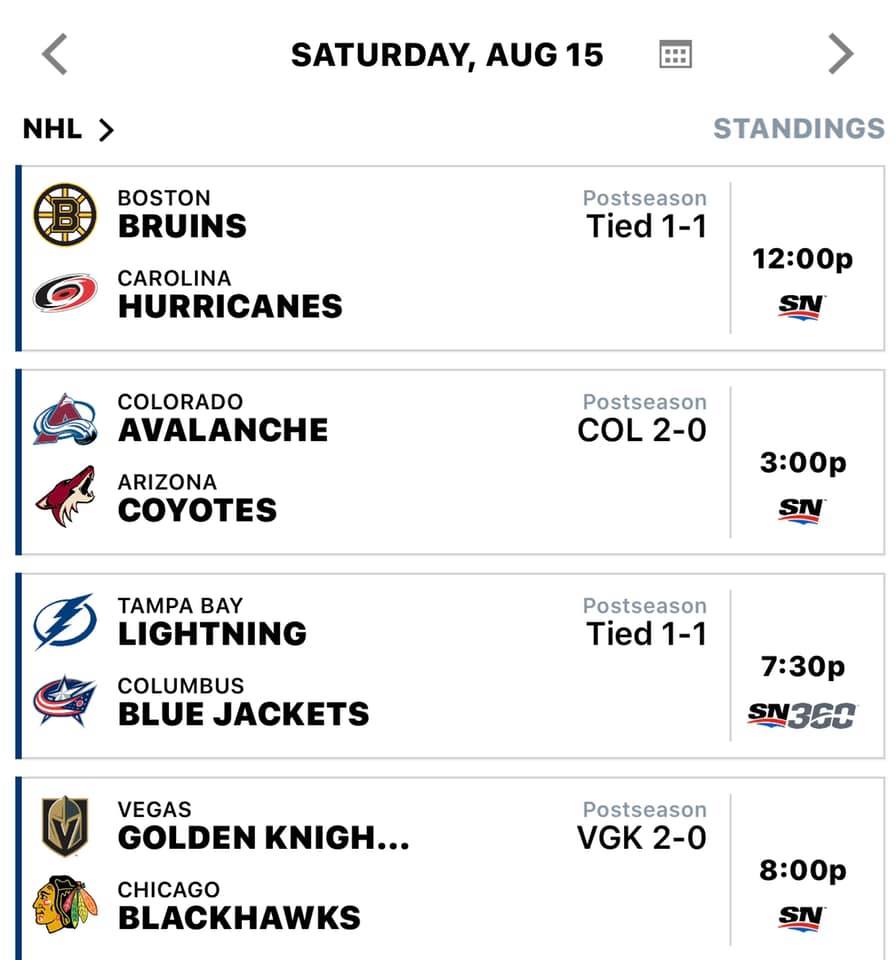Click the Arizona Coyotes team logo
Screen dimensions: 896x960
(x=65, y=496)
